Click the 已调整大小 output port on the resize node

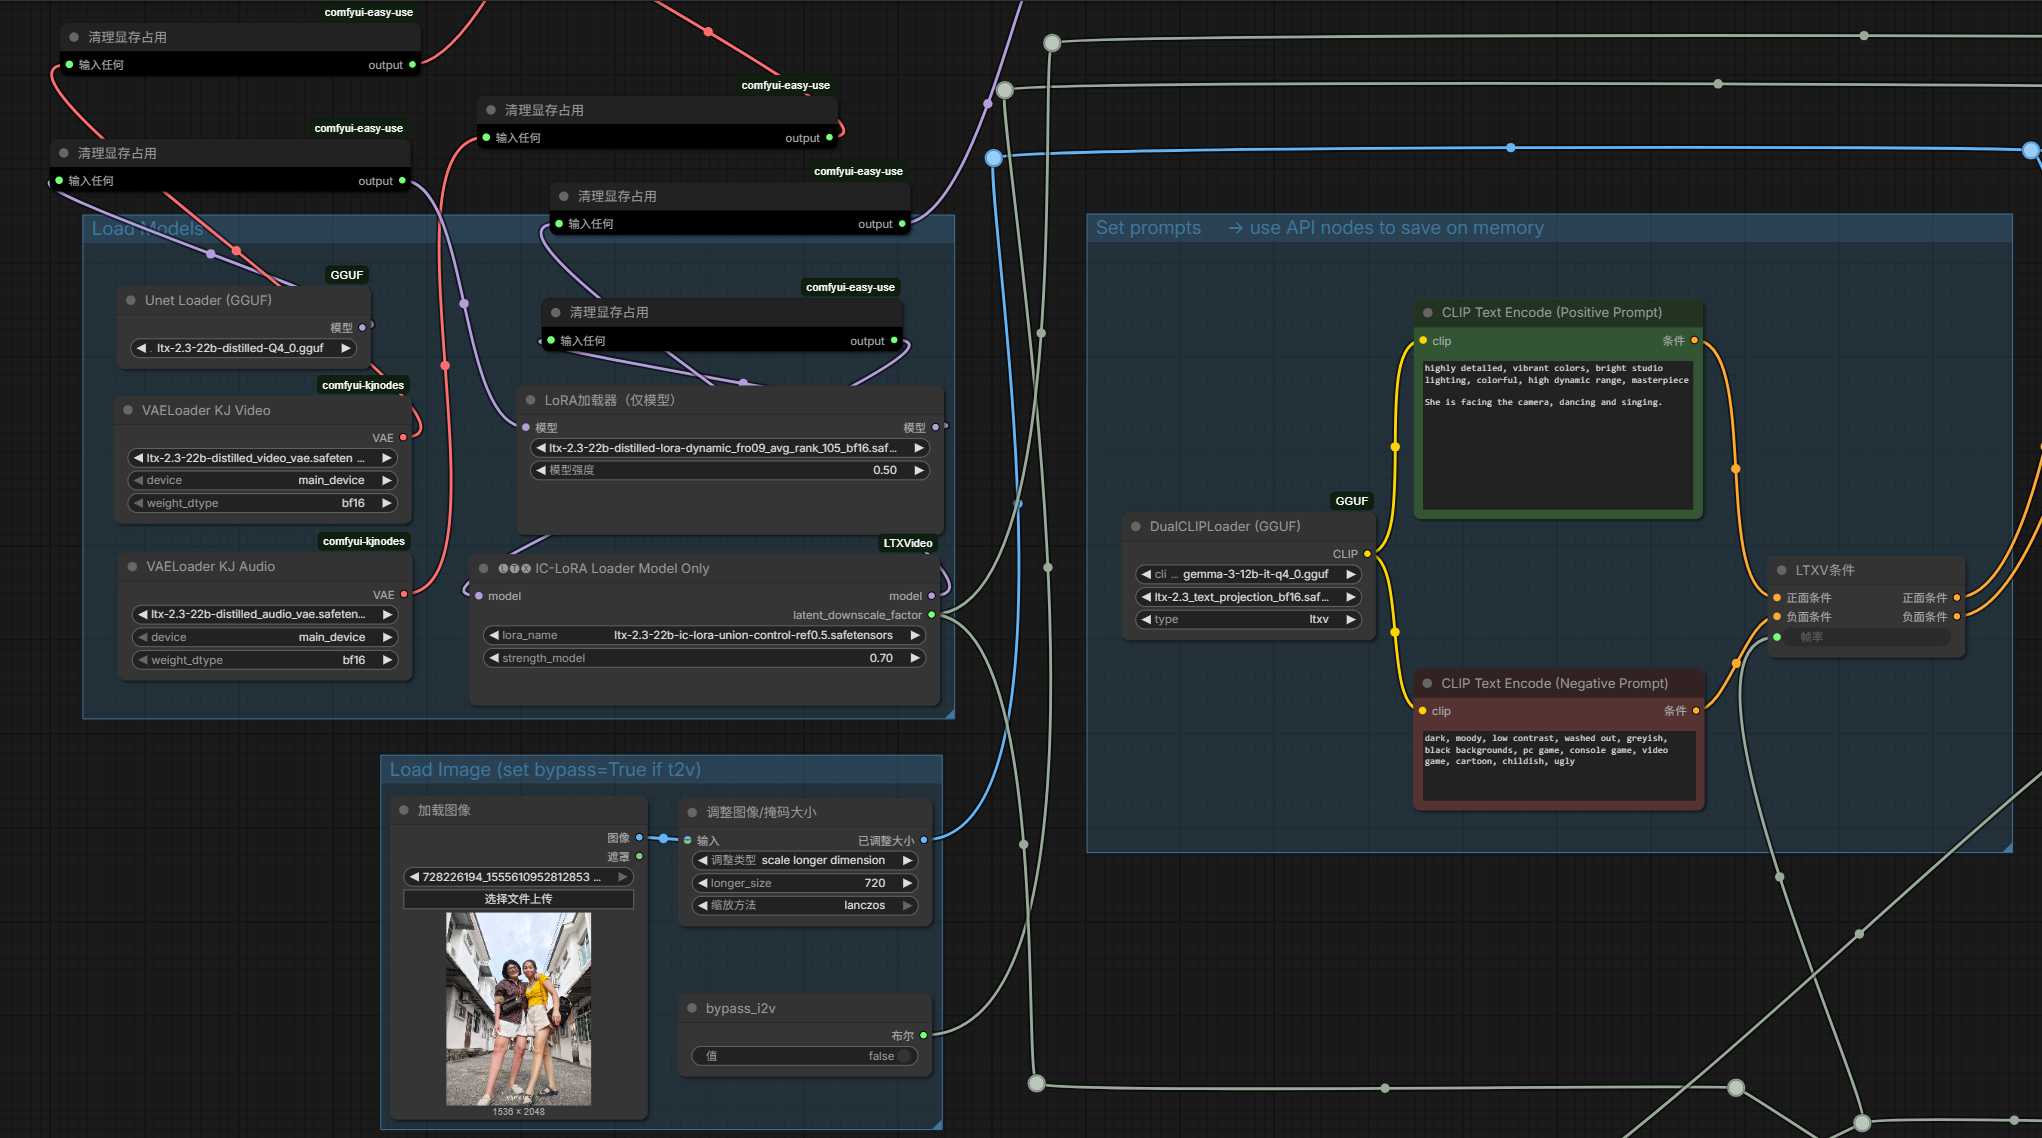point(924,840)
